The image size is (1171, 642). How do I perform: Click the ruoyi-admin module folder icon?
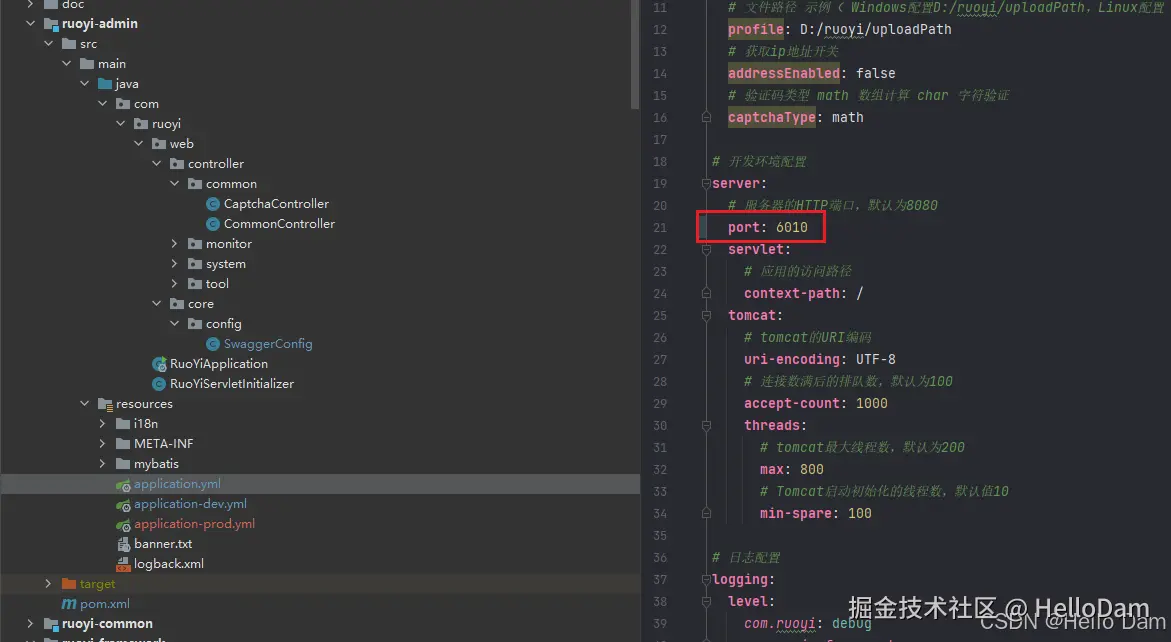pos(51,24)
